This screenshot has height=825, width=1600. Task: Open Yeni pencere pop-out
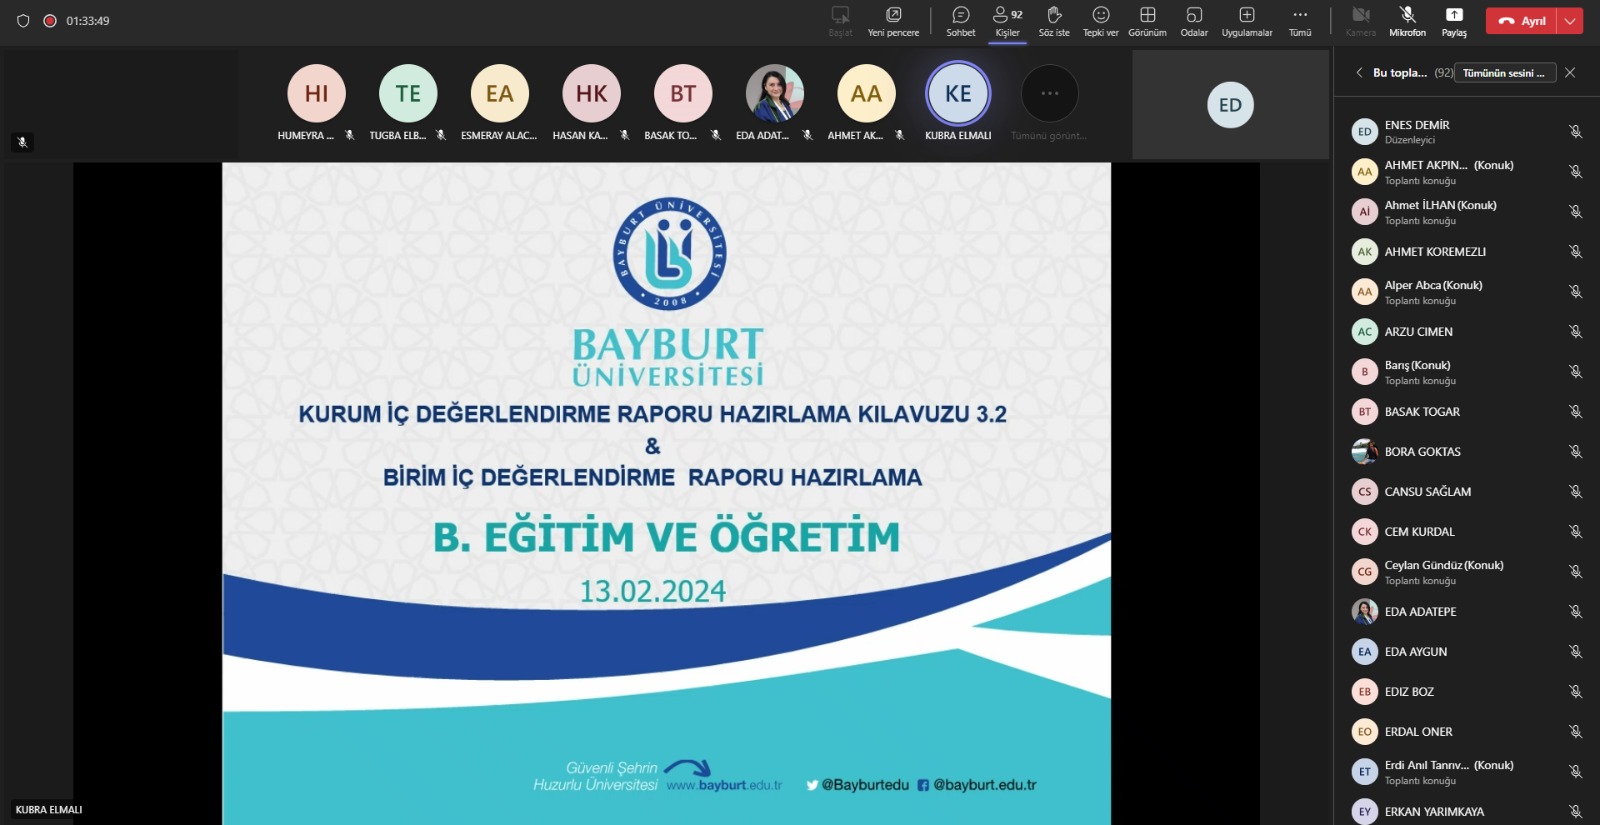pyautogui.click(x=893, y=21)
